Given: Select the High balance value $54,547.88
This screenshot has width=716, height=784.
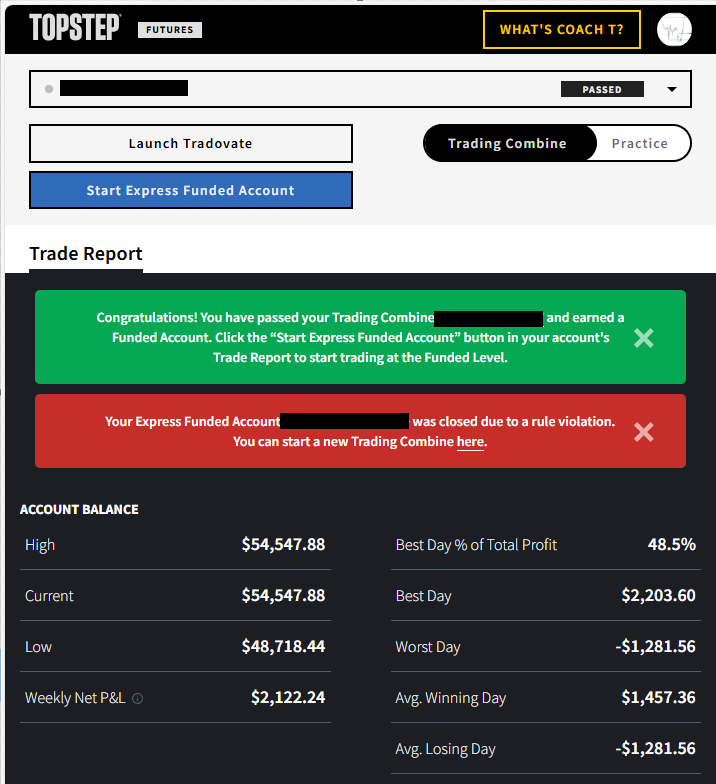Looking at the screenshot, I should [x=284, y=544].
